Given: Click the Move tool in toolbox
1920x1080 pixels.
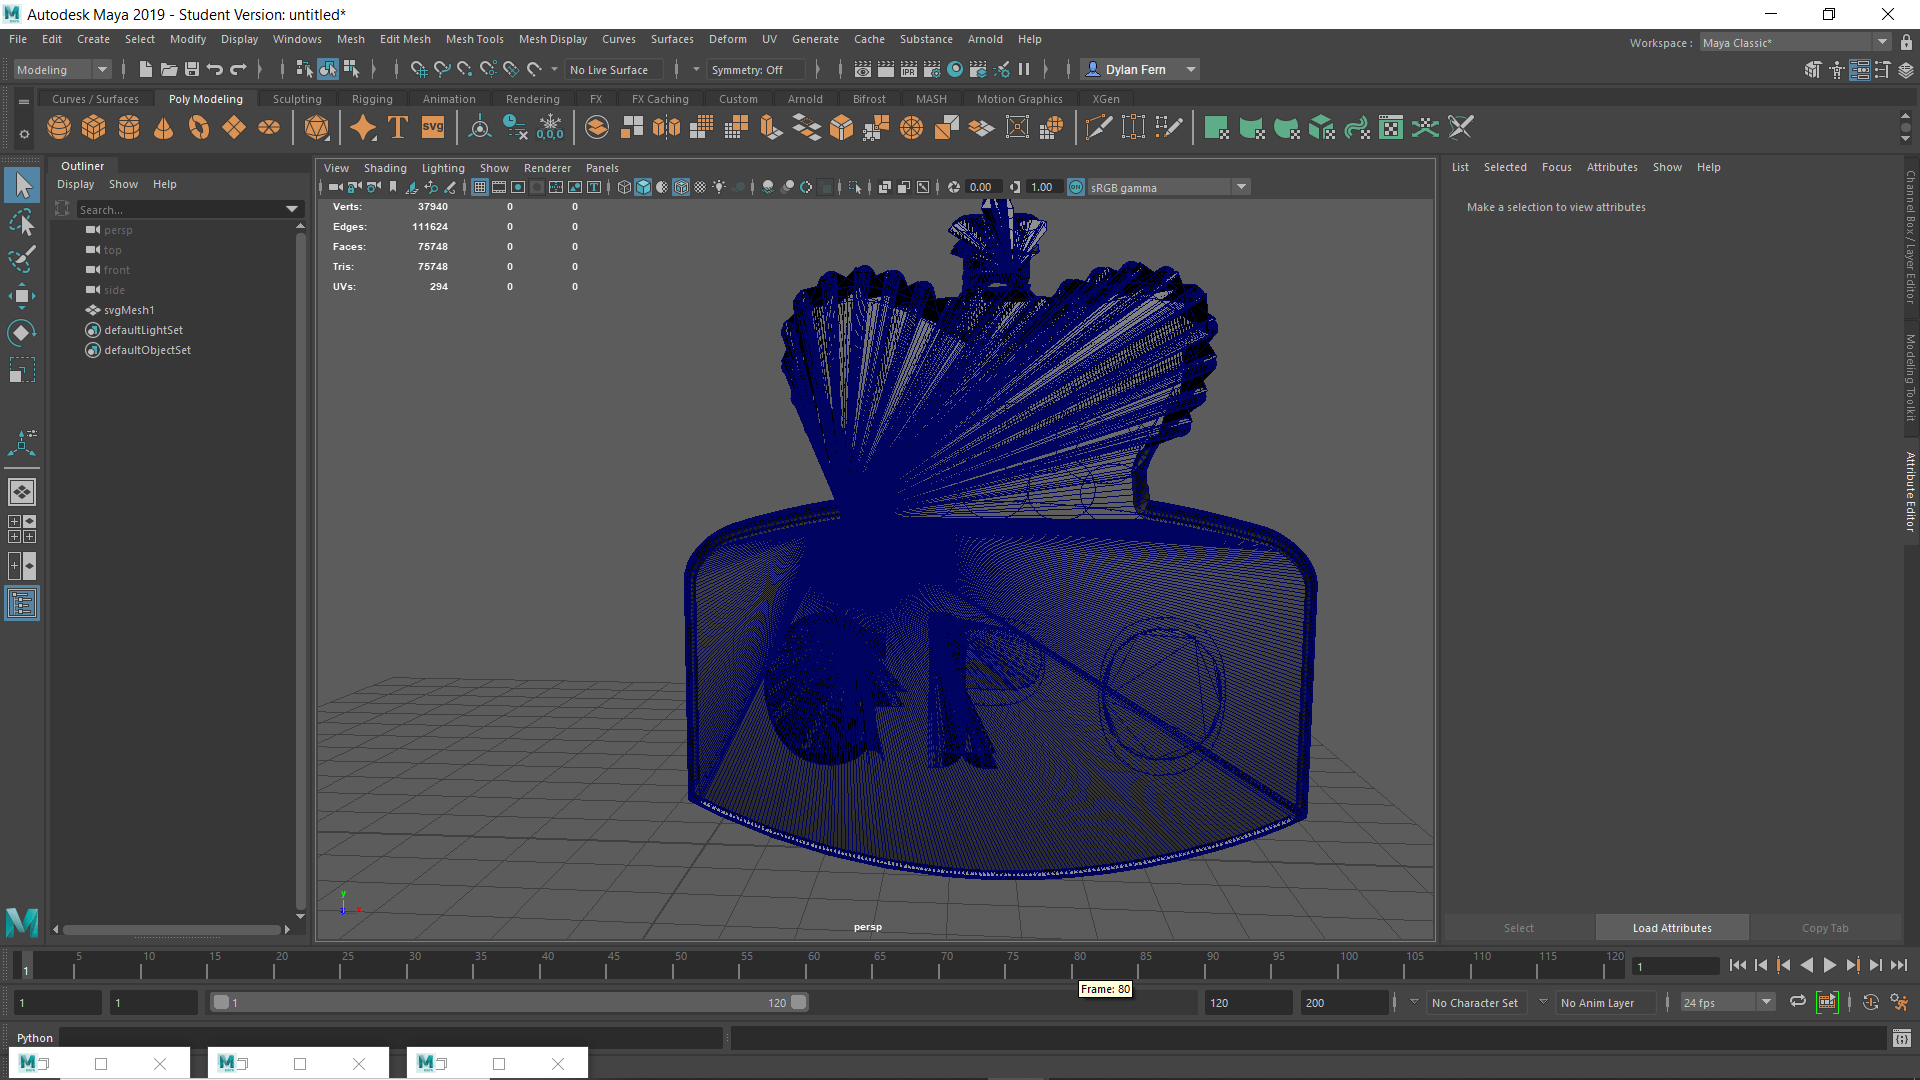Looking at the screenshot, I should [x=22, y=296].
